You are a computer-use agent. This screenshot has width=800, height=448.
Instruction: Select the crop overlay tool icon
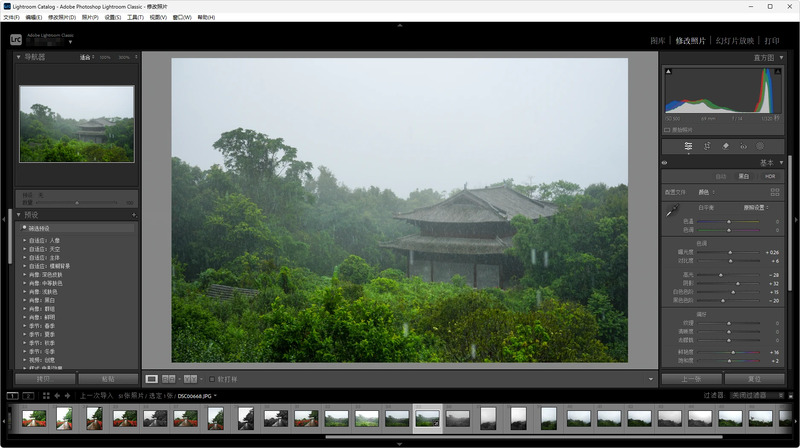tap(707, 146)
